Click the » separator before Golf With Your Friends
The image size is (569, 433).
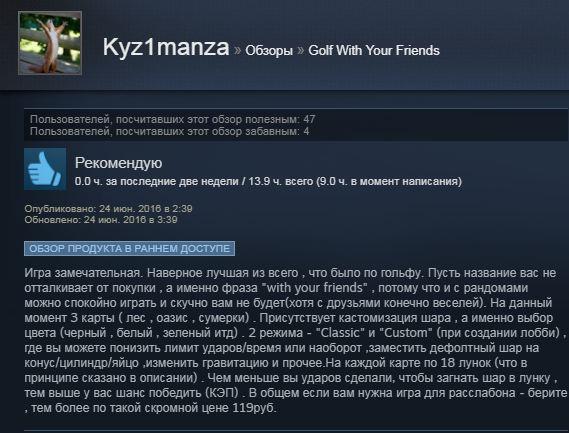[x=301, y=50]
